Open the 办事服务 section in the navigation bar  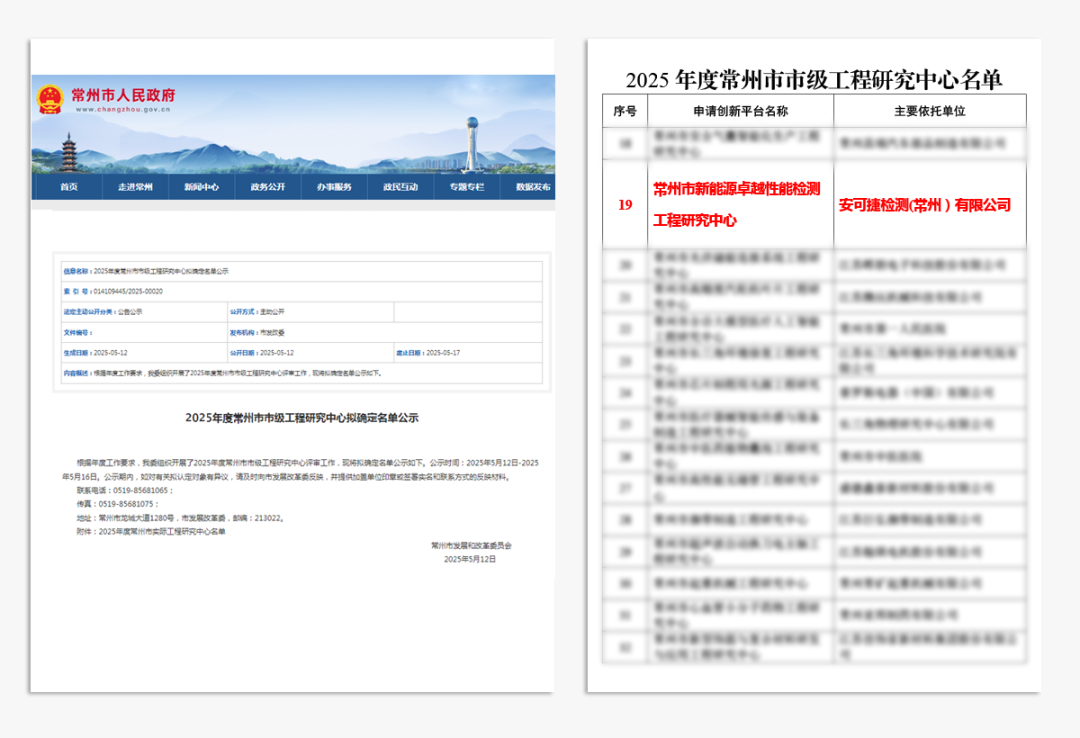pos(334,187)
